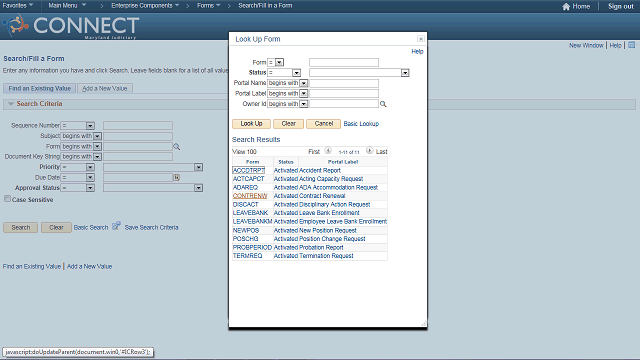Switch to Add a New Value tab
640x360 pixels.
click(104, 88)
